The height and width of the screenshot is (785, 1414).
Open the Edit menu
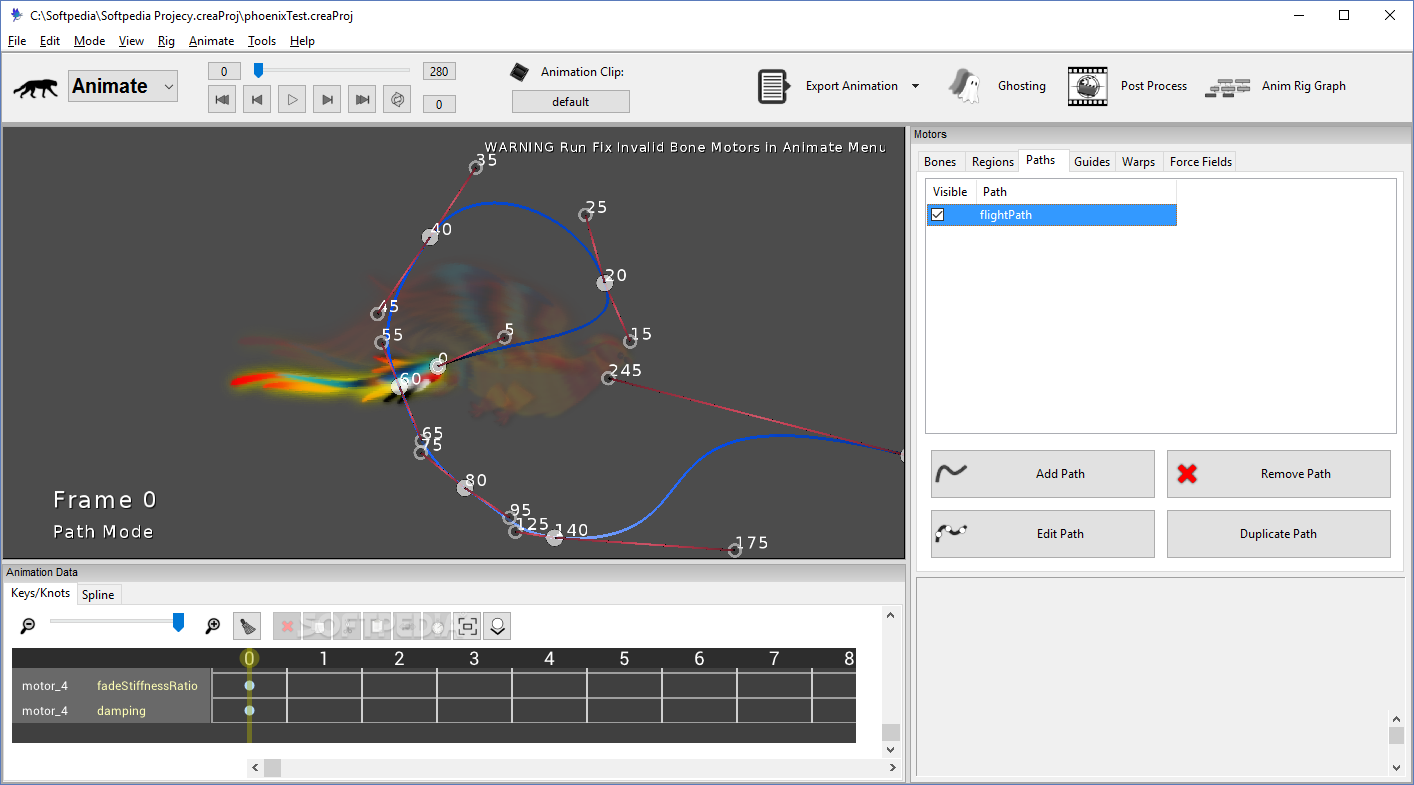(x=50, y=41)
